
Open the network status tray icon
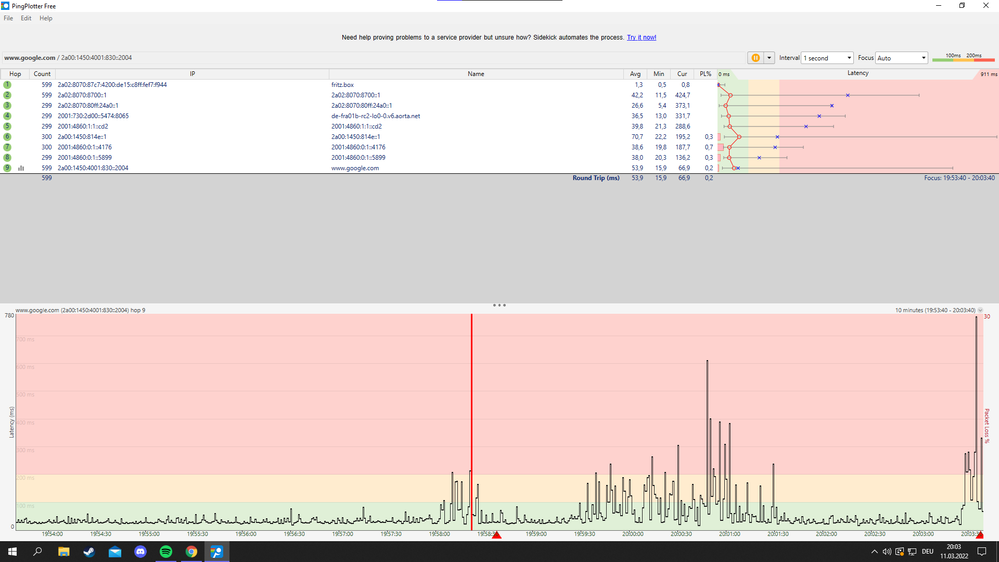pyautogui.click(x=912, y=552)
